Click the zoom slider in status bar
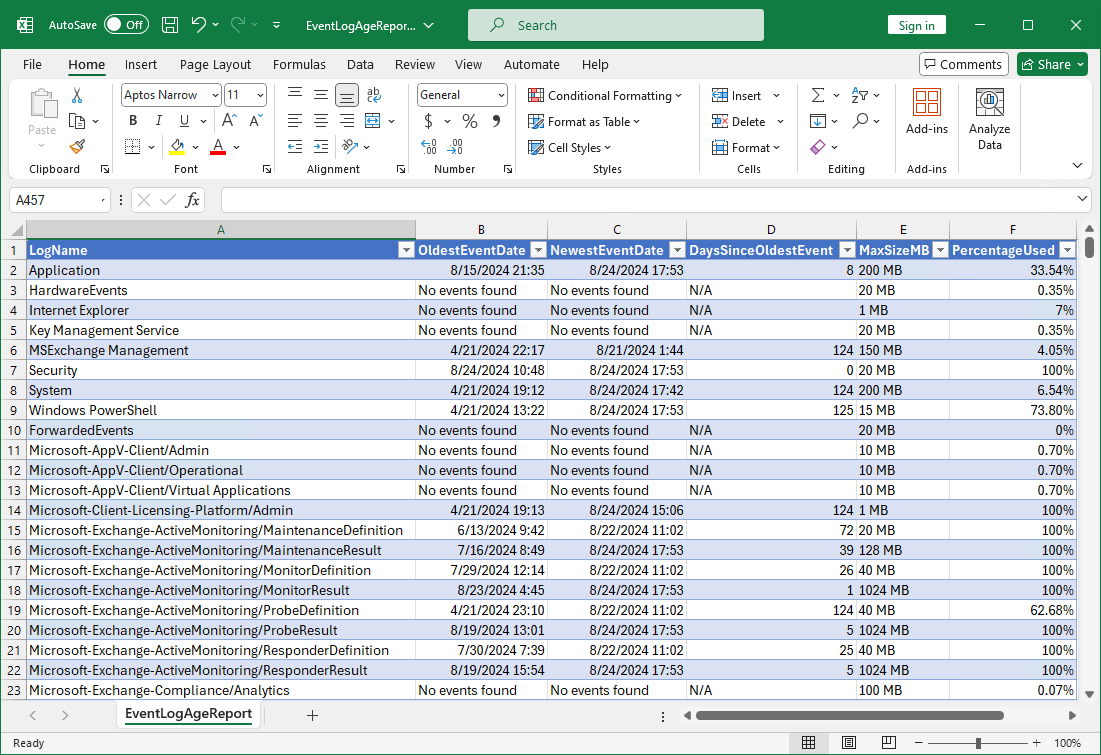1101x755 pixels. [x=978, y=743]
